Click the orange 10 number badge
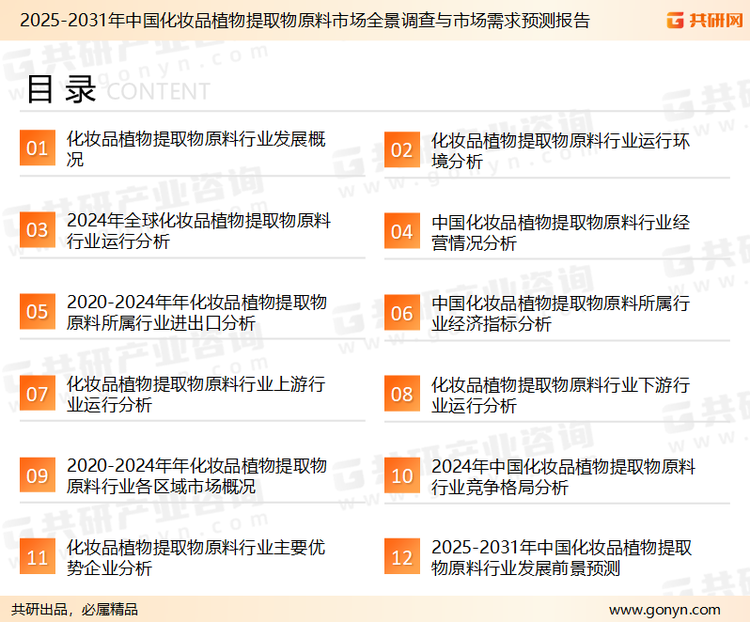The image size is (750, 622). (x=402, y=476)
